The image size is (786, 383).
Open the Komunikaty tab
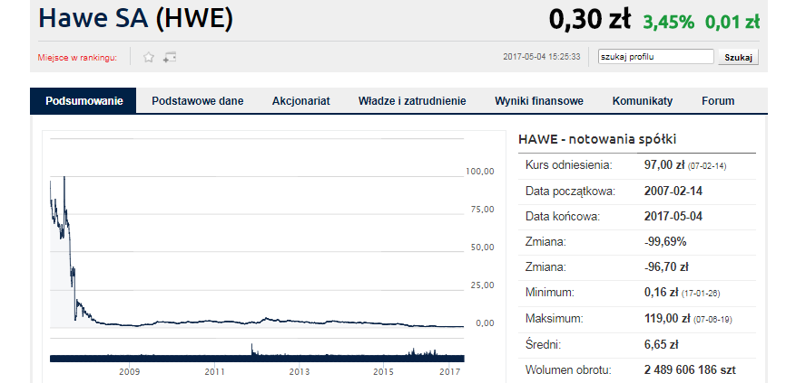(642, 101)
